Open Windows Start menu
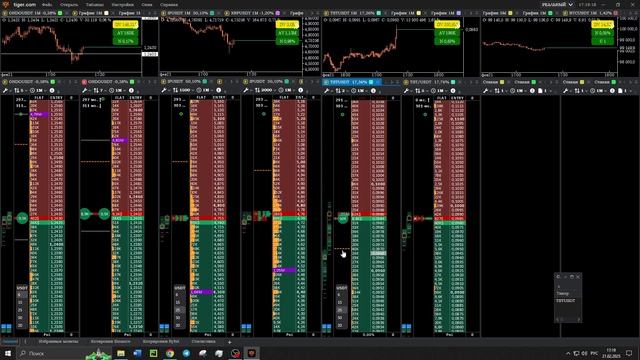The height and width of the screenshot is (360, 640). pos(8,353)
